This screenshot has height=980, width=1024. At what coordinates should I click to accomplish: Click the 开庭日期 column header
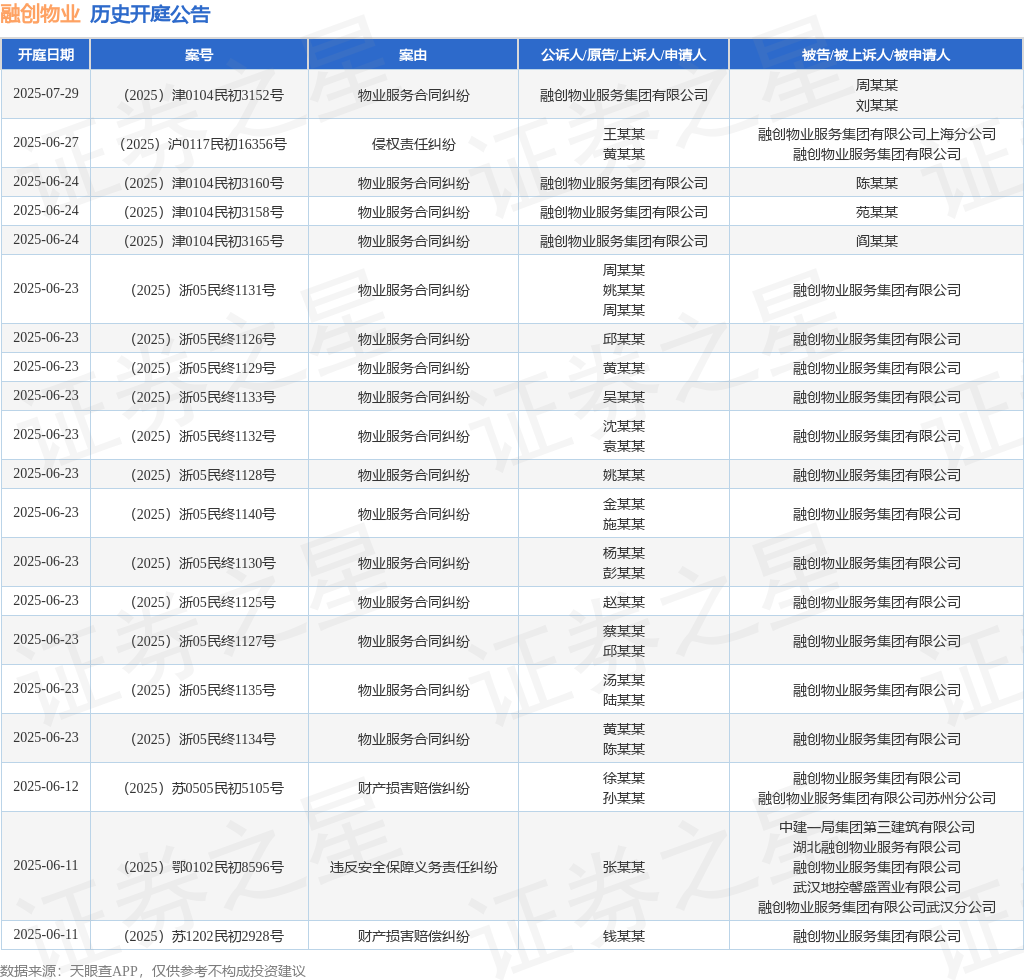click(x=46, y=55)
